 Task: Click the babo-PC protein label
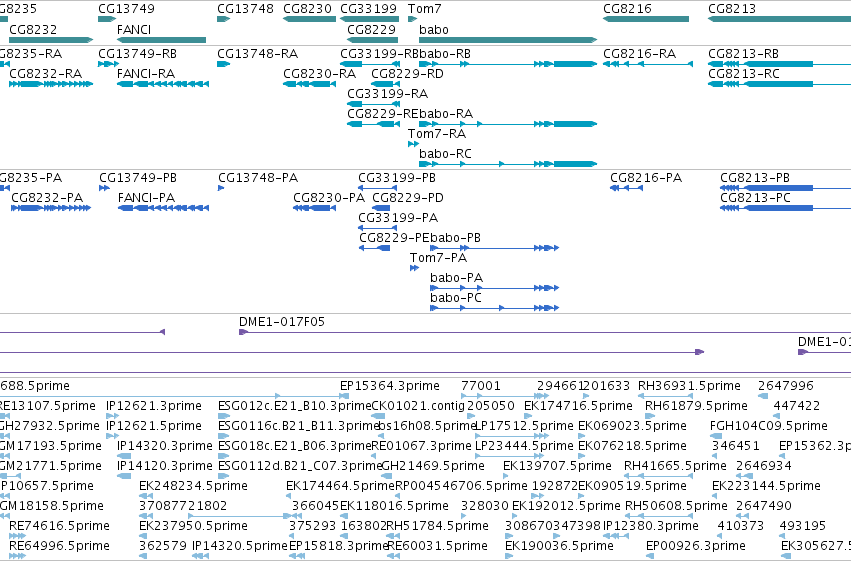coord(456,298)
